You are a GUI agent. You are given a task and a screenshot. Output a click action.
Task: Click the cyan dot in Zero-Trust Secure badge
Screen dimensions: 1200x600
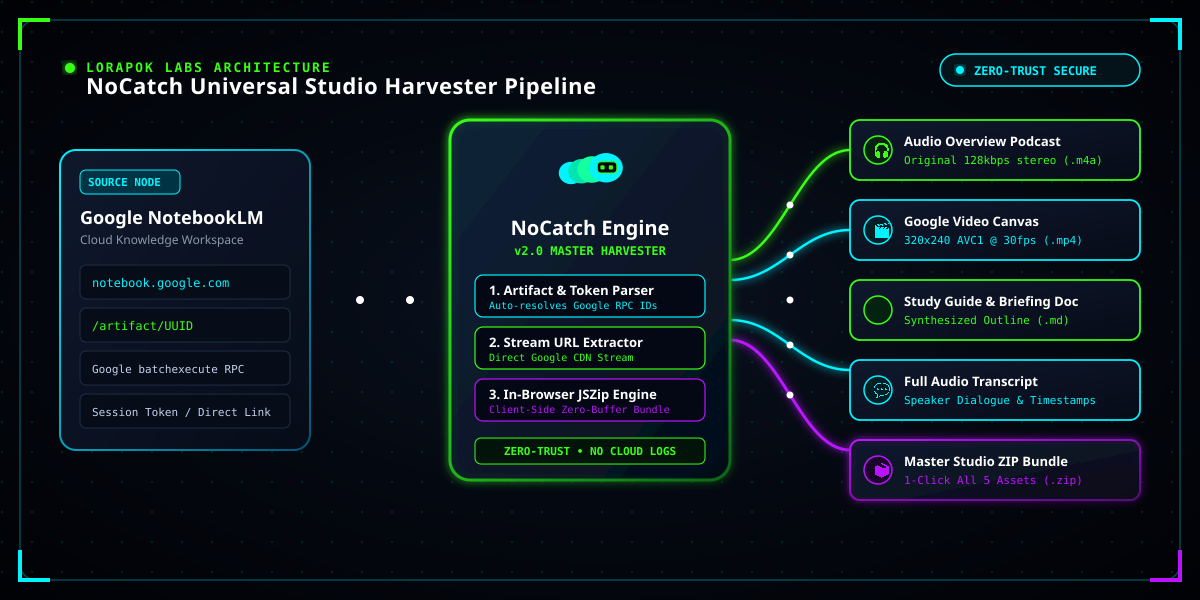[x=960, y=71]
